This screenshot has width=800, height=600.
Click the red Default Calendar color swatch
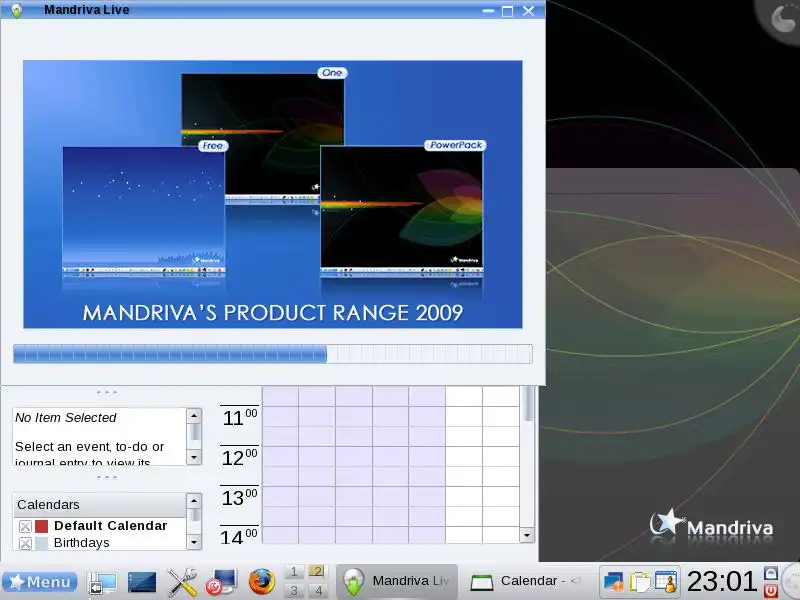pyautogui.click(x=42, y=526)
